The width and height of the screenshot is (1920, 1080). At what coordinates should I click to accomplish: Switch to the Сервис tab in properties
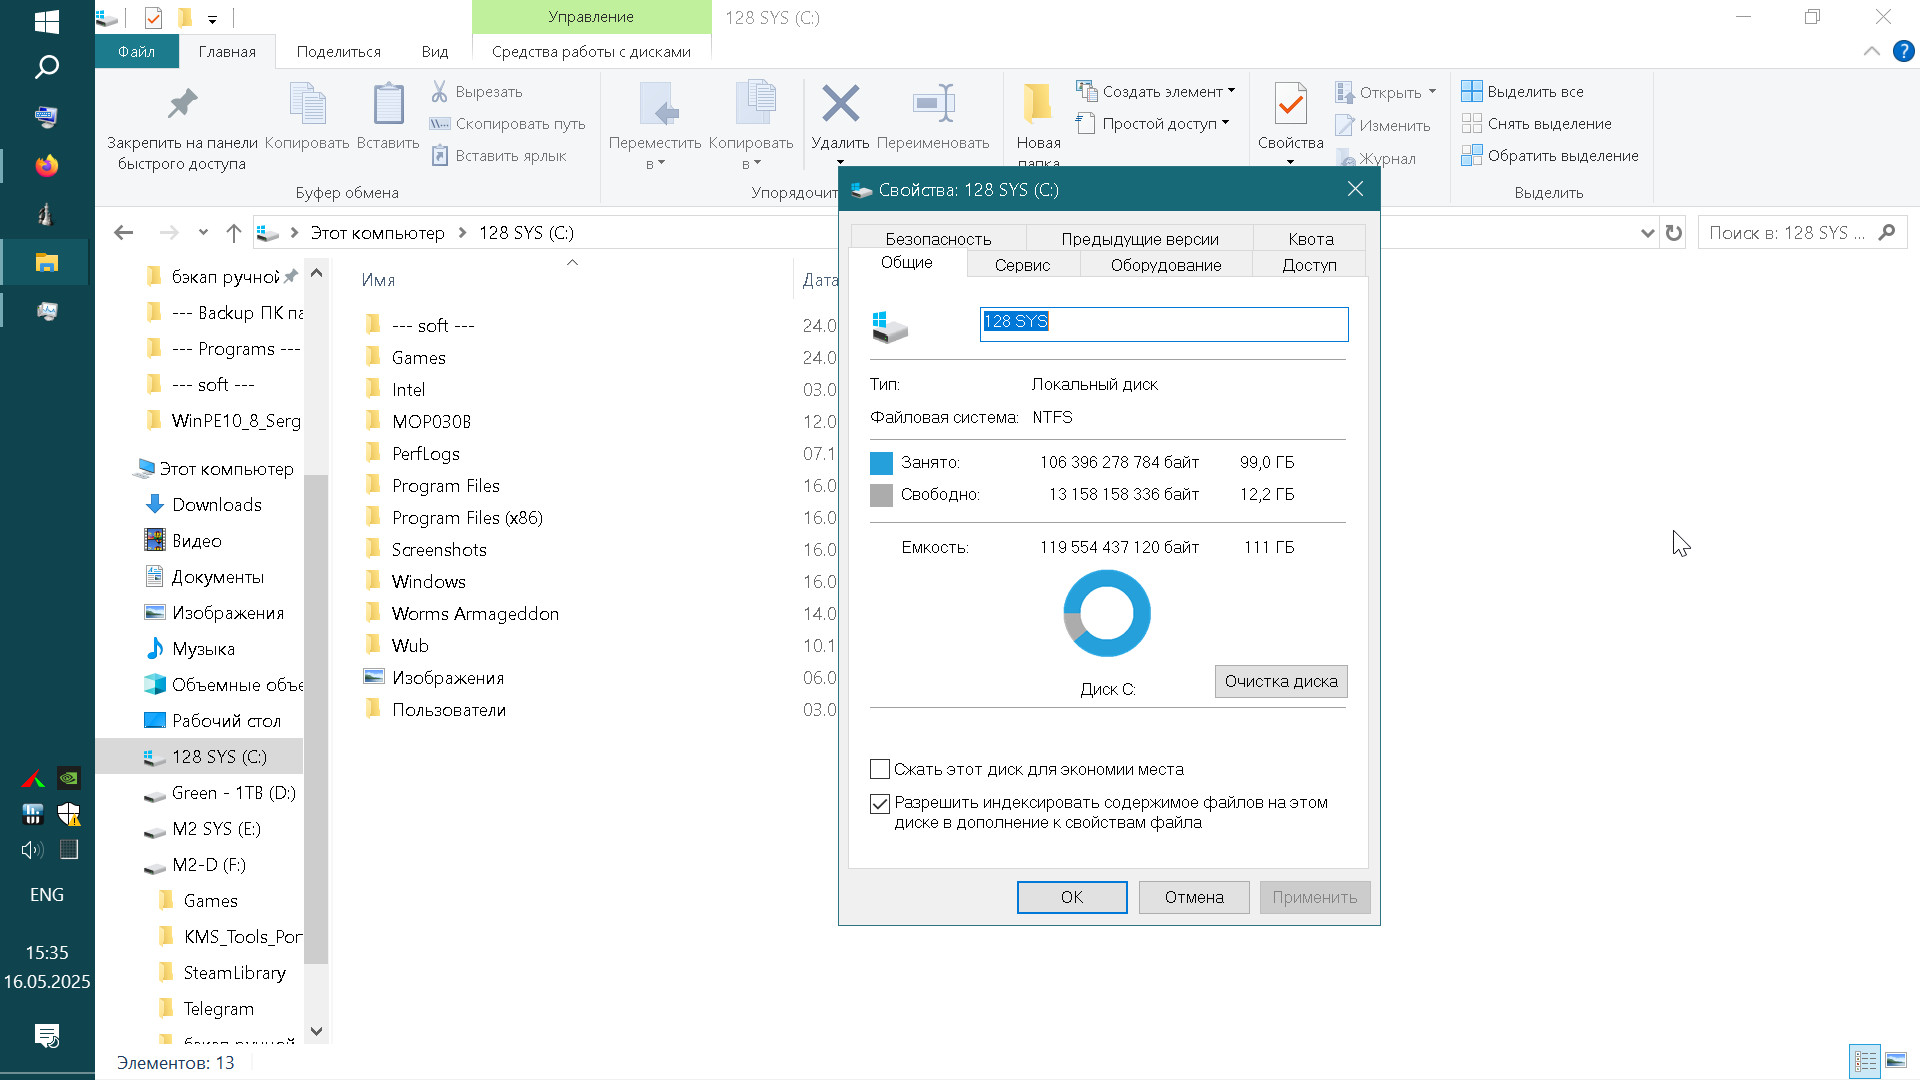[x=1022, y=265]
